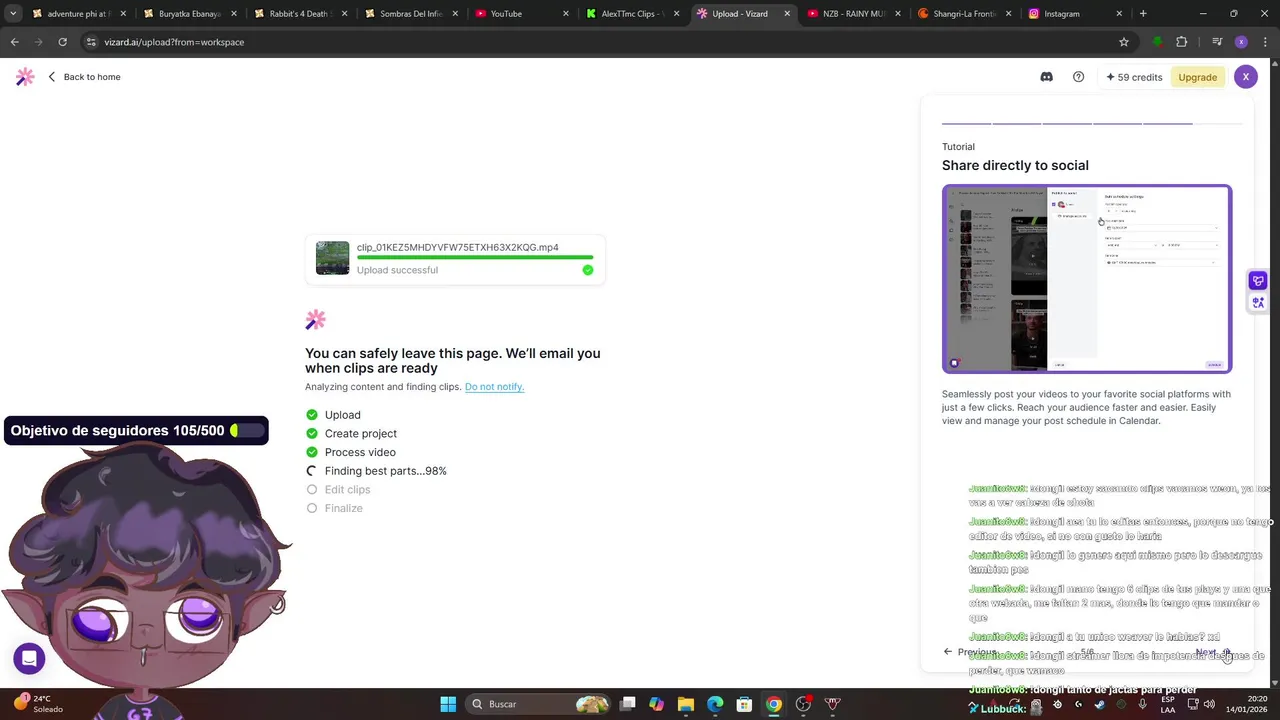Open the weather widget showing 24°C Soleado
This screenshot has width=1280, height=720.
(40, 704)
